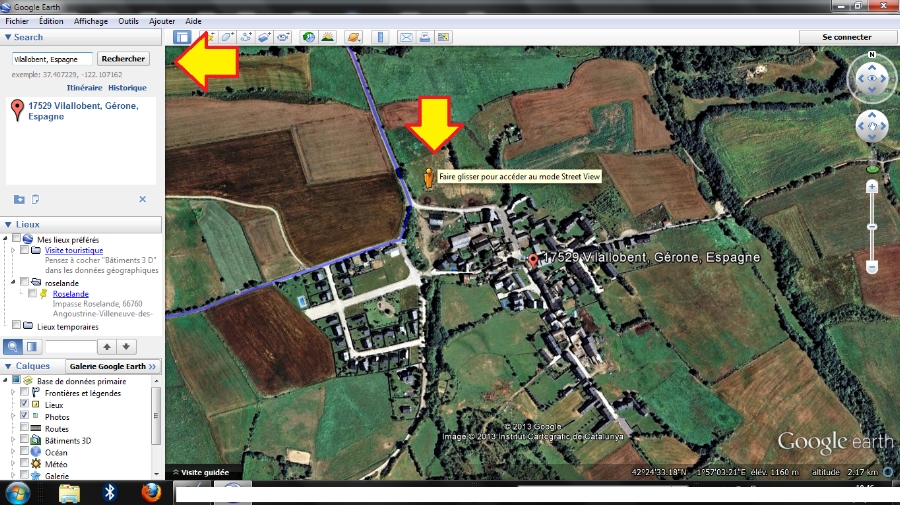Collapse the Calques panel
900x505 pixels.
coord(9,366)
